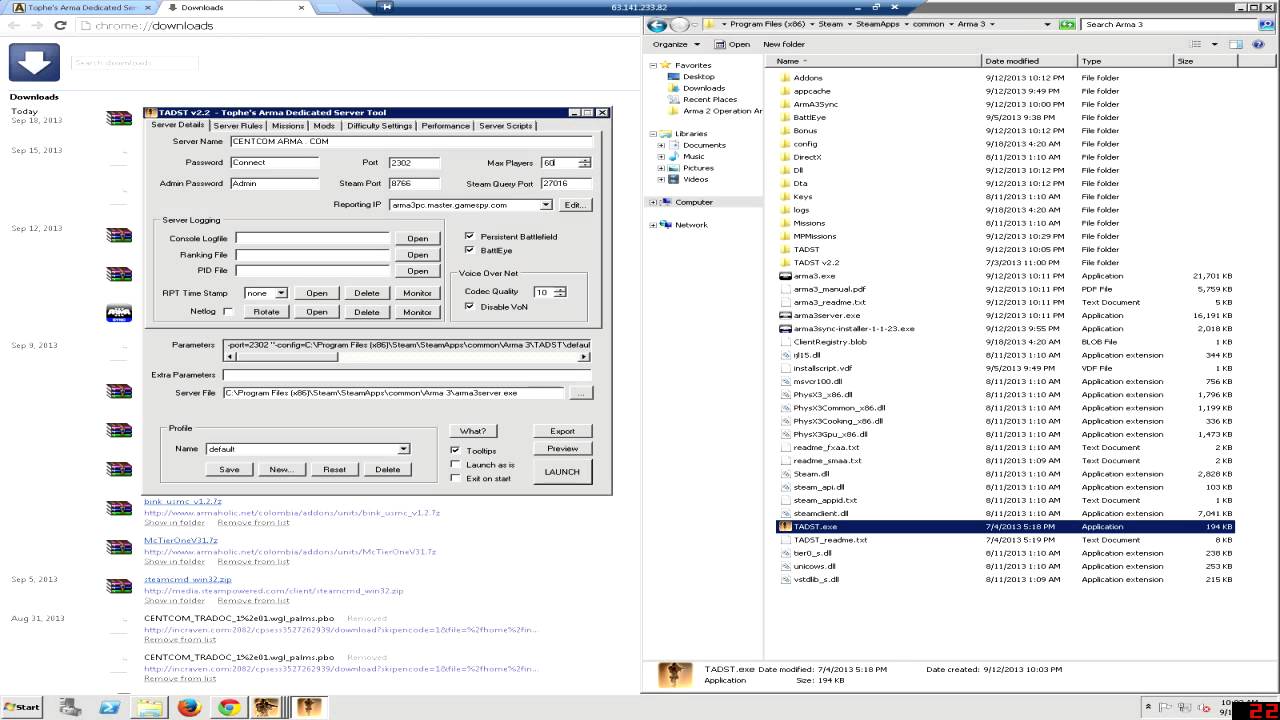Click the Parameters horizontal scrollbar
This screenshot has height=720, width=1280.
[407, 356]
